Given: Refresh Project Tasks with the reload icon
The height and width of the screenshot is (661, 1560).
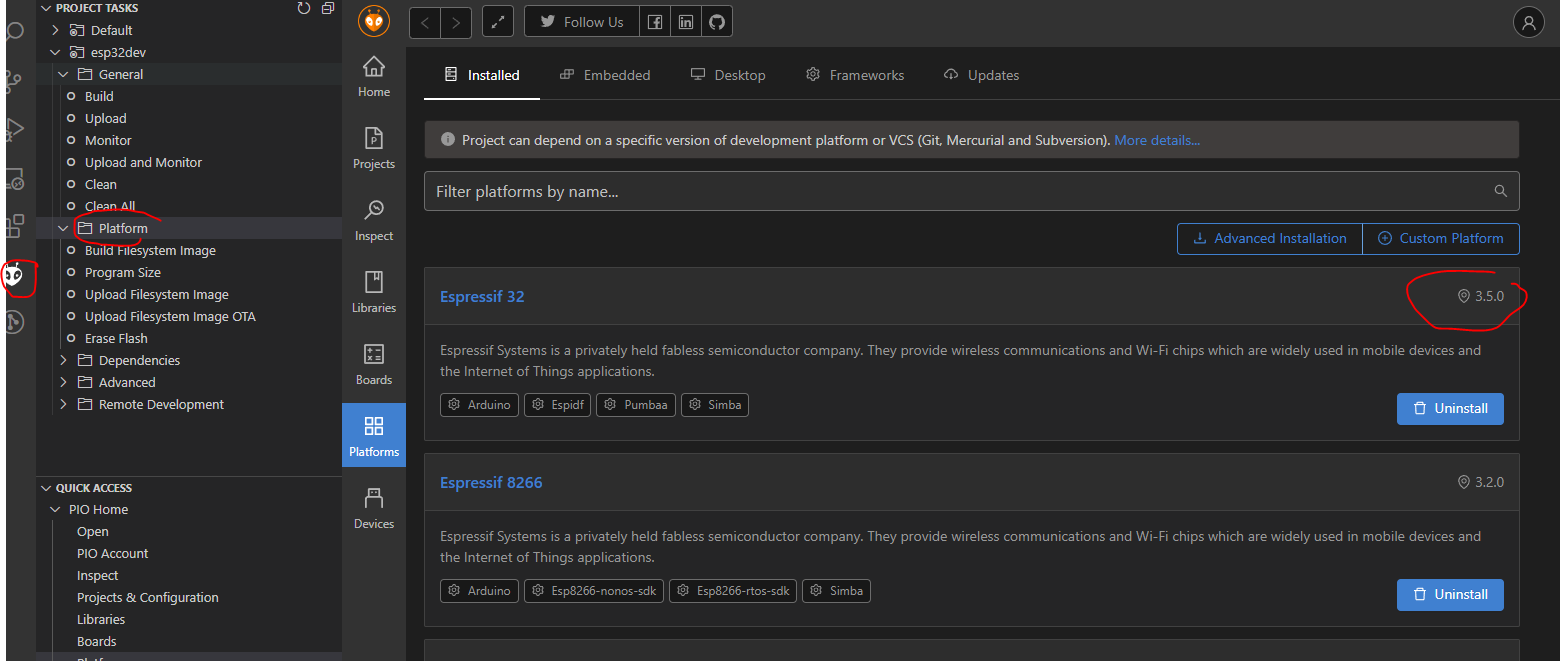Looking at the screenshot, I should tap(304, 8).
